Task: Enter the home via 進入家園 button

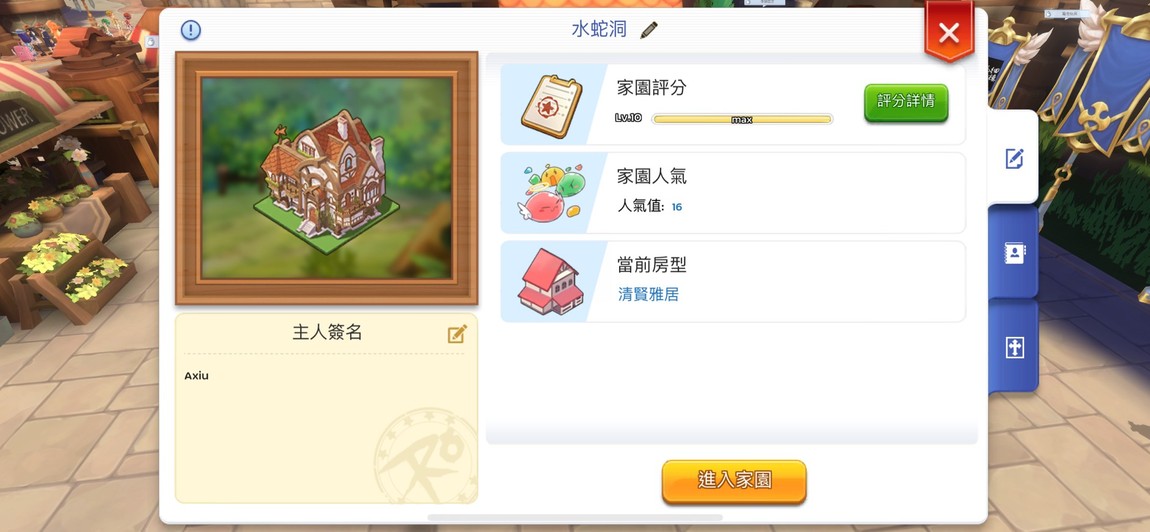Action: pyautogui.click(x=734, y=481)
